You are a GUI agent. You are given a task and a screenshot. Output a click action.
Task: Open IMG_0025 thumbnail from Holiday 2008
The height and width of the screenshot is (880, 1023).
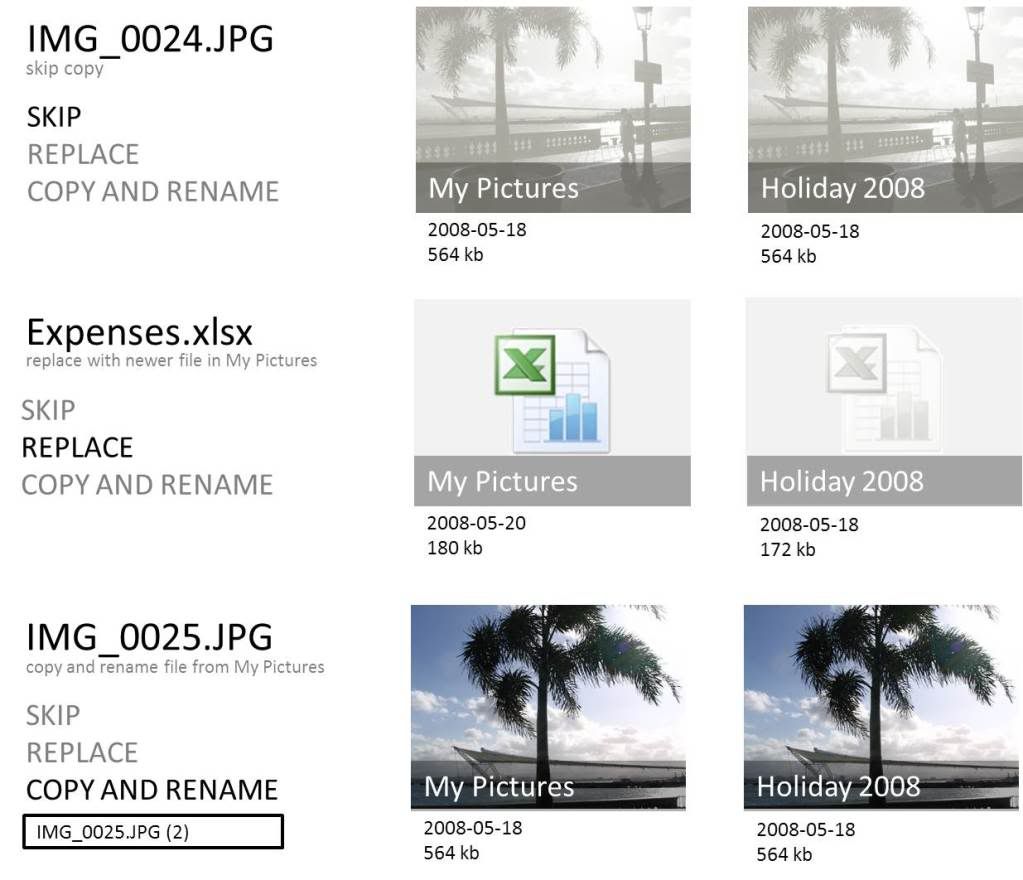click(x=881, y=708)
